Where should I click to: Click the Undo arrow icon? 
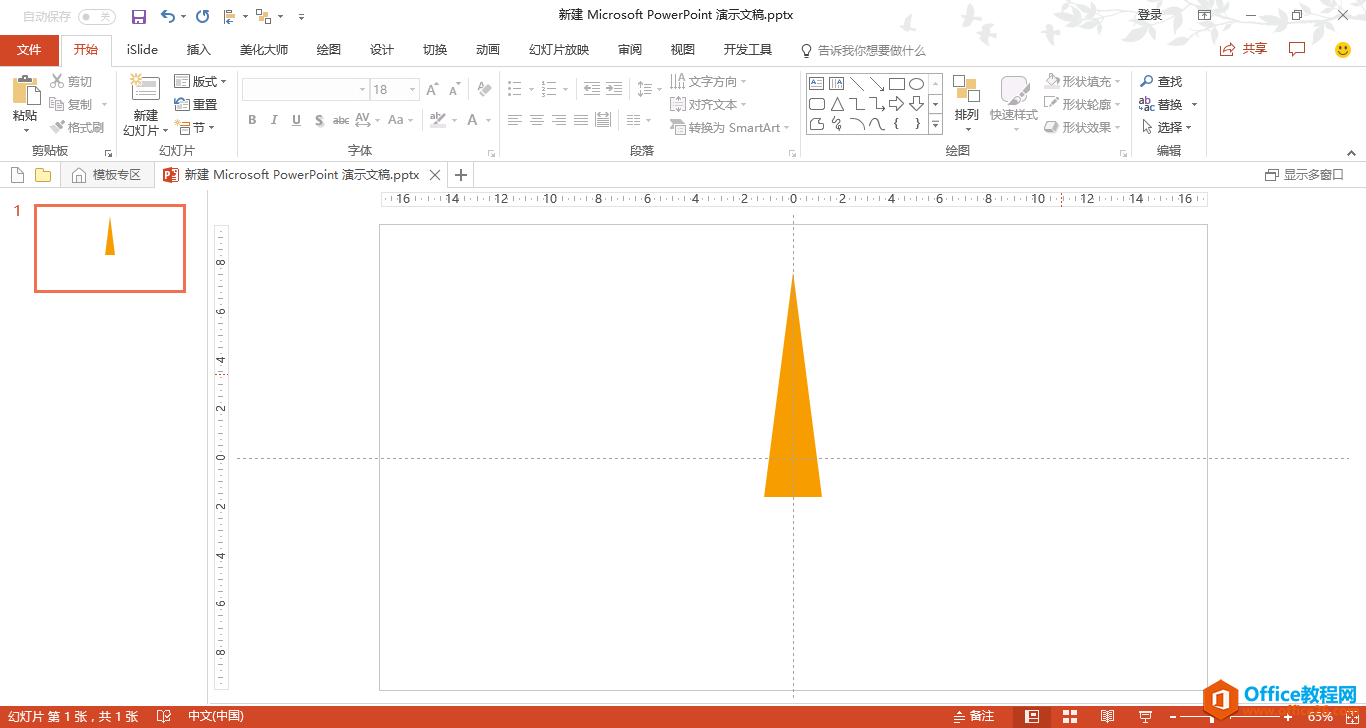(168, 16)
